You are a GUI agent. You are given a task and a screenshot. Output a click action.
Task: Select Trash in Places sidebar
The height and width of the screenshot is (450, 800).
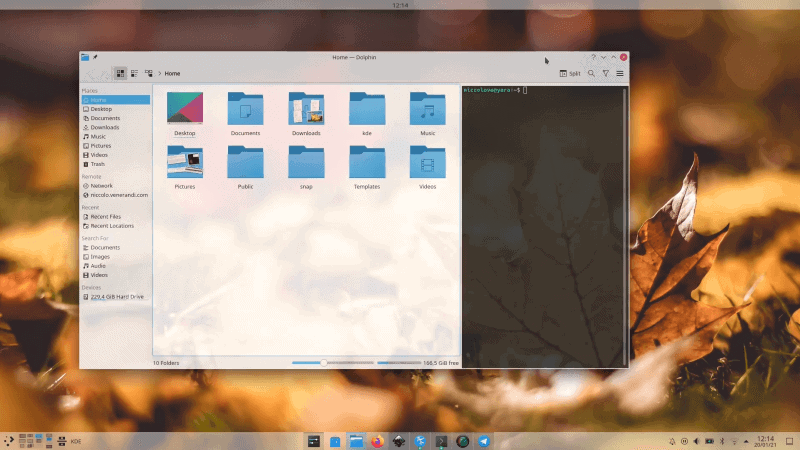click(x=99, y=164)
